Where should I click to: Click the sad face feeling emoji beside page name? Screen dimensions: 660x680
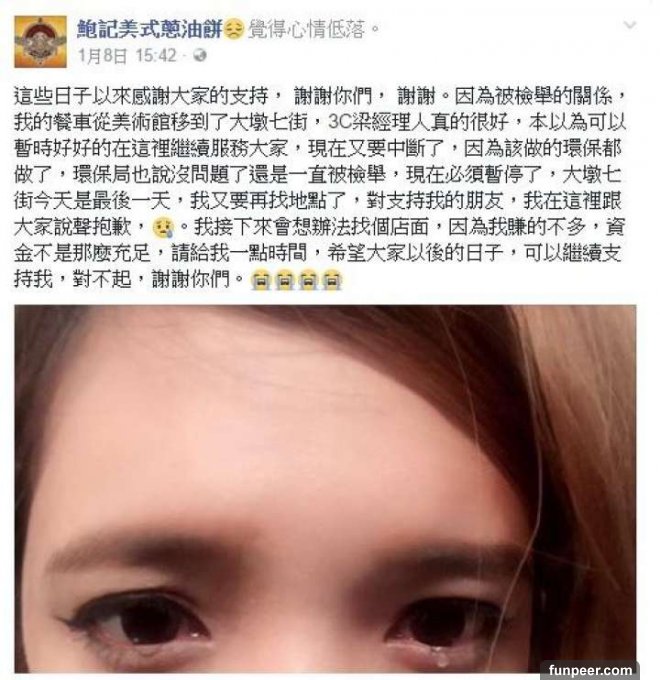coord(235,30)
